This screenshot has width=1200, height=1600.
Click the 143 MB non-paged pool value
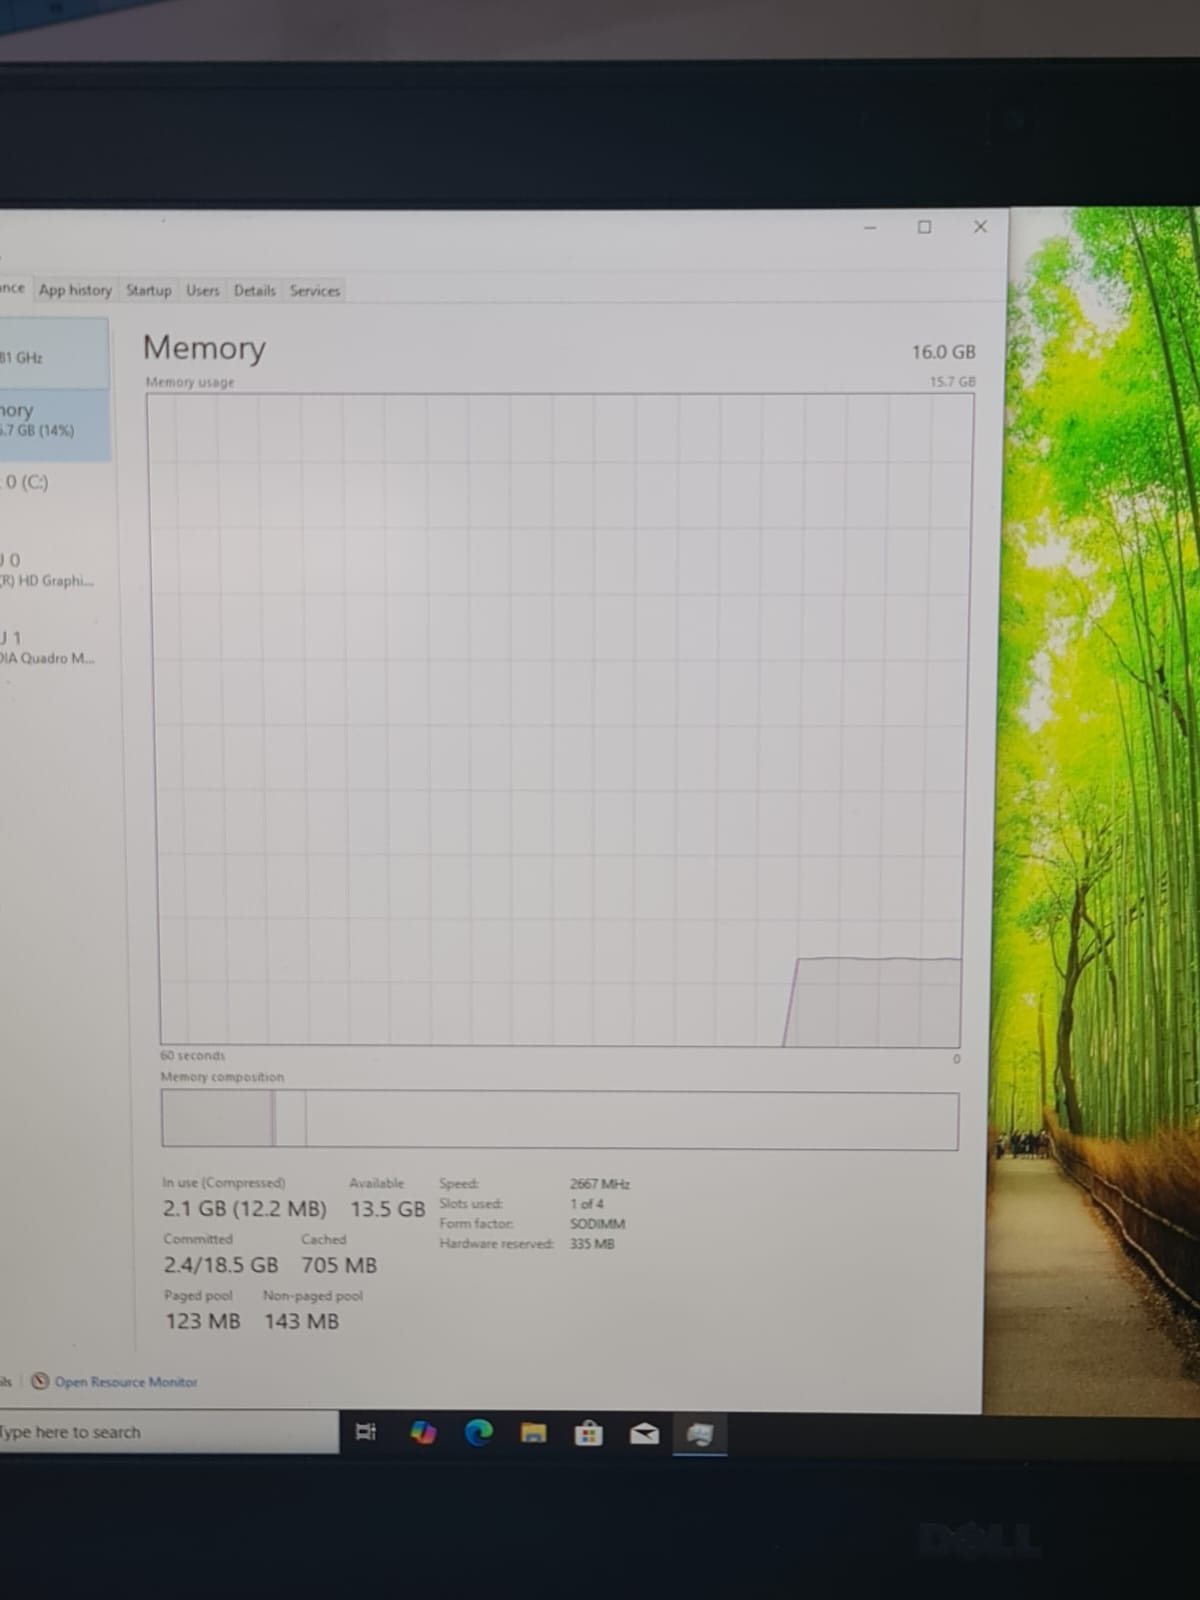[301, 1321]
